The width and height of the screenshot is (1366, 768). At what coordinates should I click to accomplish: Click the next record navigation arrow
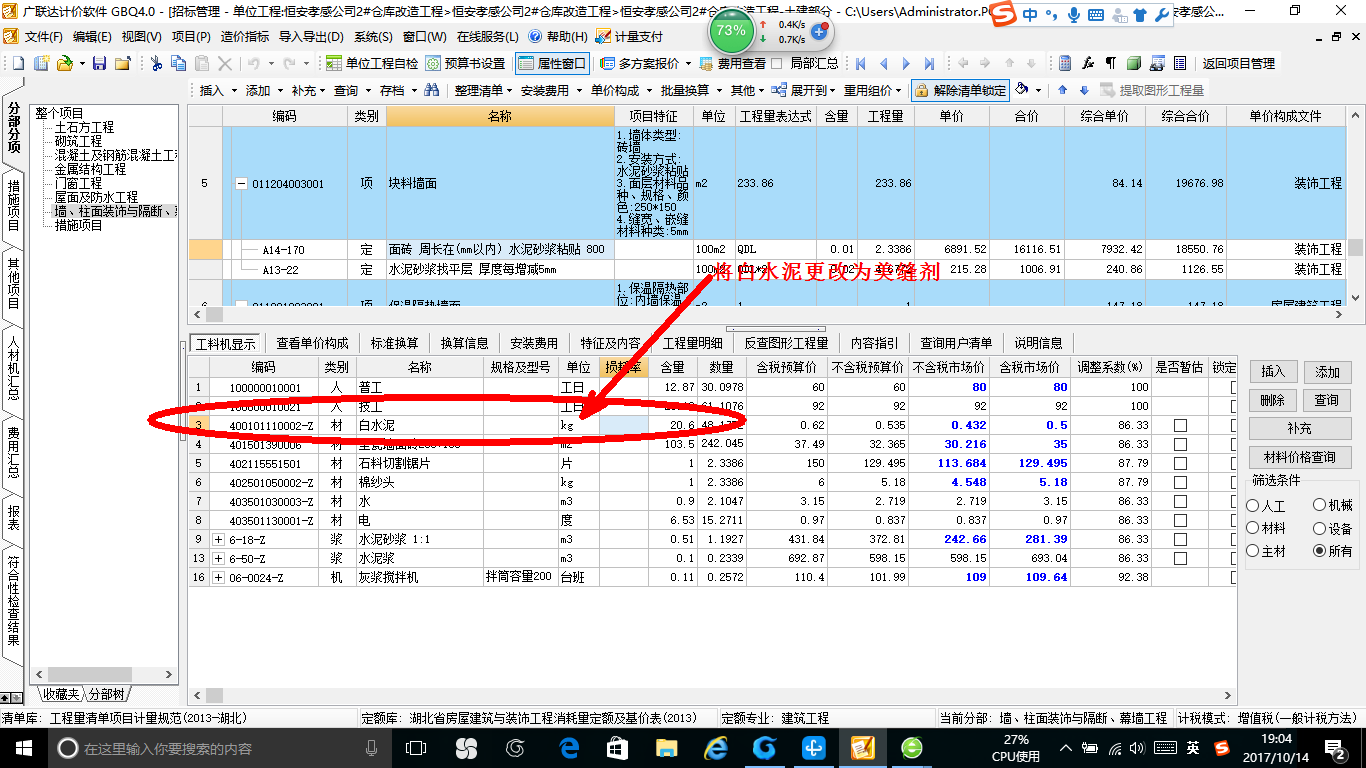click(x=907, y=63)
